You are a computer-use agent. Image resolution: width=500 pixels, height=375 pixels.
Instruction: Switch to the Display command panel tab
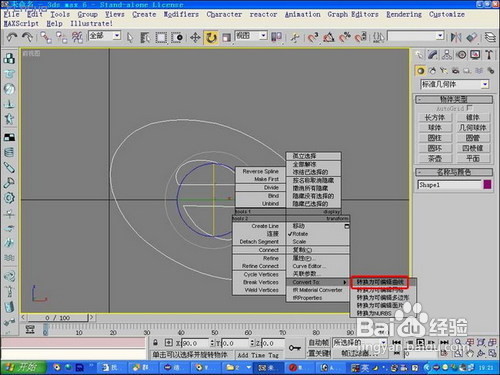pyautogui.click(x=475, y=55)
